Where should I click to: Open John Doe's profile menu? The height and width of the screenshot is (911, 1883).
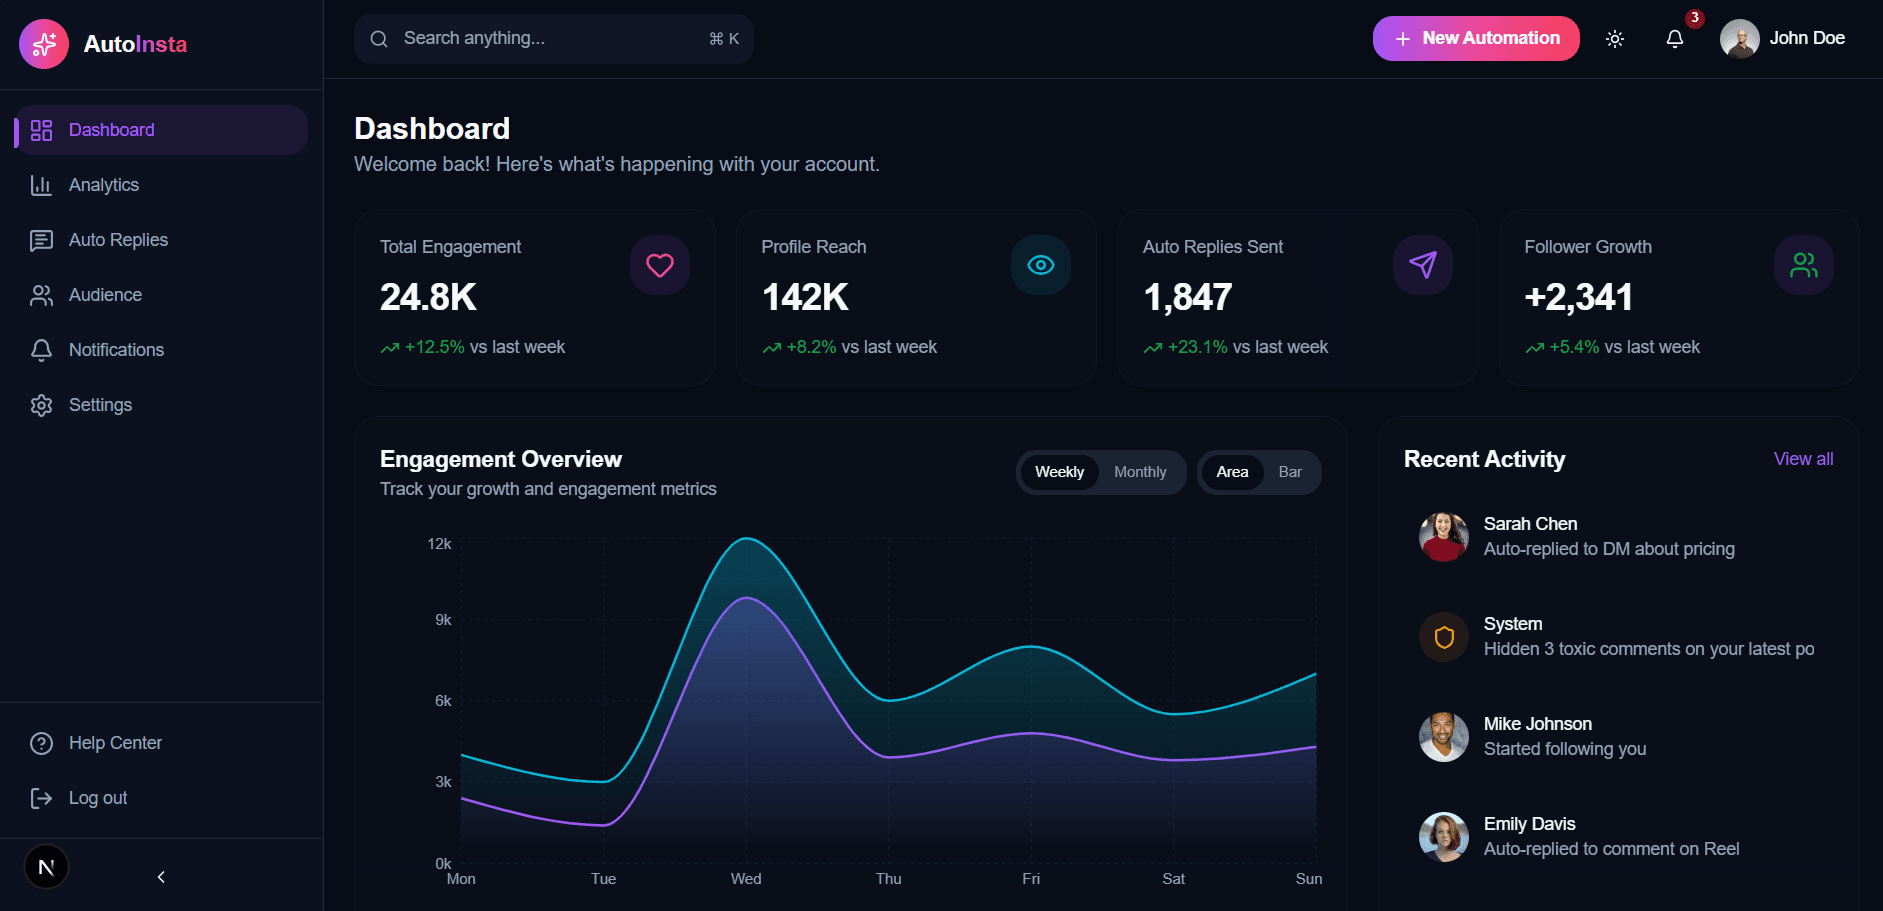point(1784,38)
